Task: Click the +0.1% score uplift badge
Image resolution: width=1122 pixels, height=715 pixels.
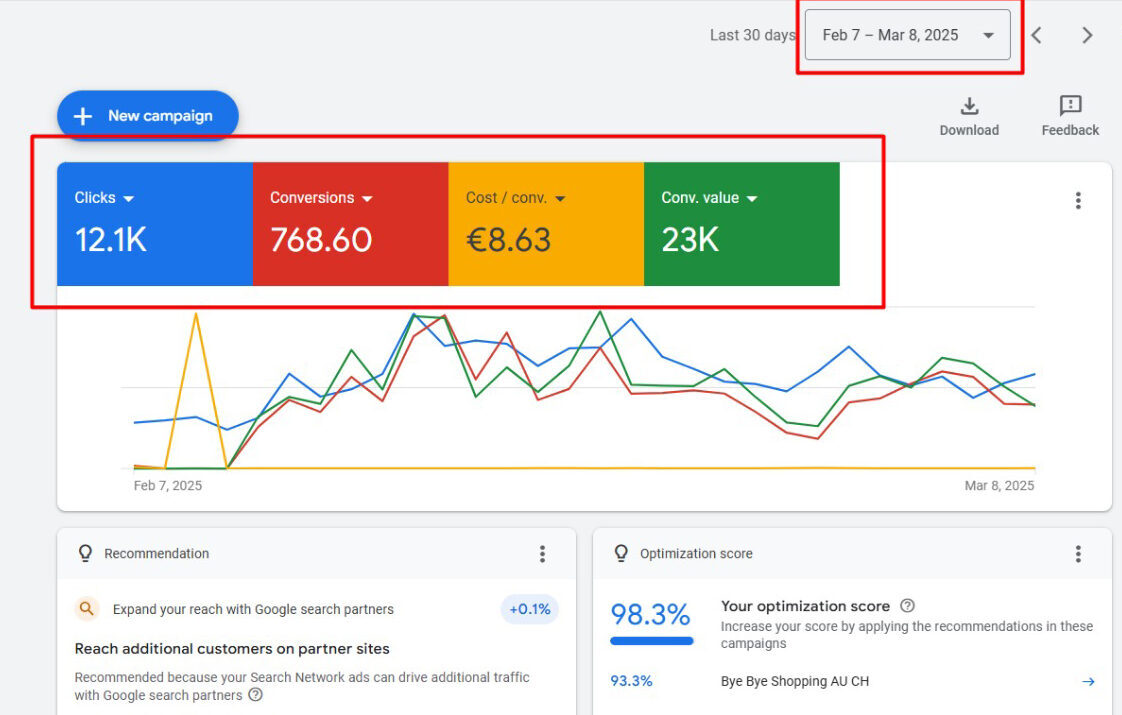Action: [x=530, y=609]
